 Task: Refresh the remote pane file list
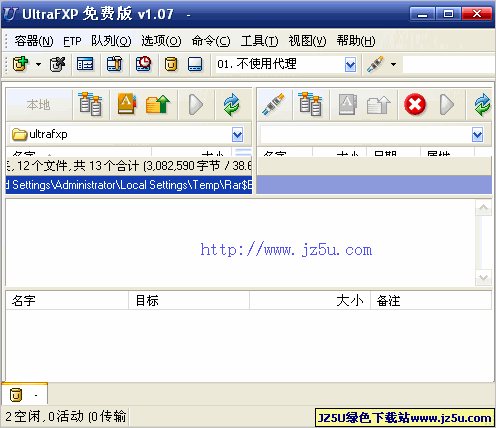[482, 105]
